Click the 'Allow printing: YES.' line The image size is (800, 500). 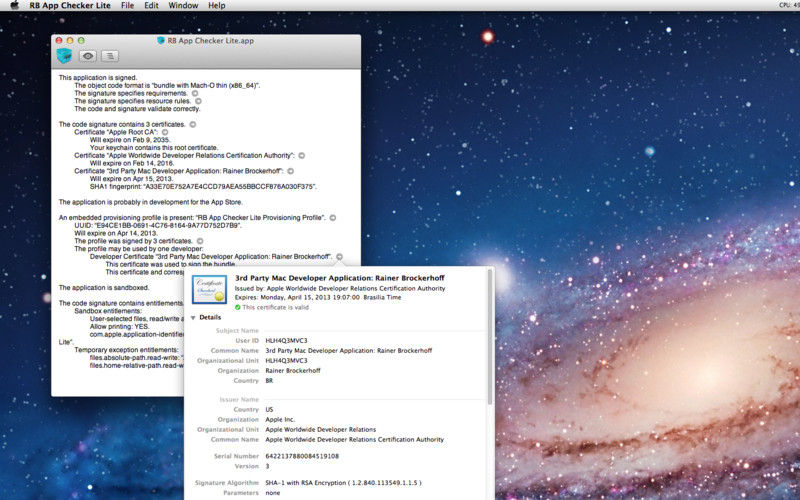point(120,326)
